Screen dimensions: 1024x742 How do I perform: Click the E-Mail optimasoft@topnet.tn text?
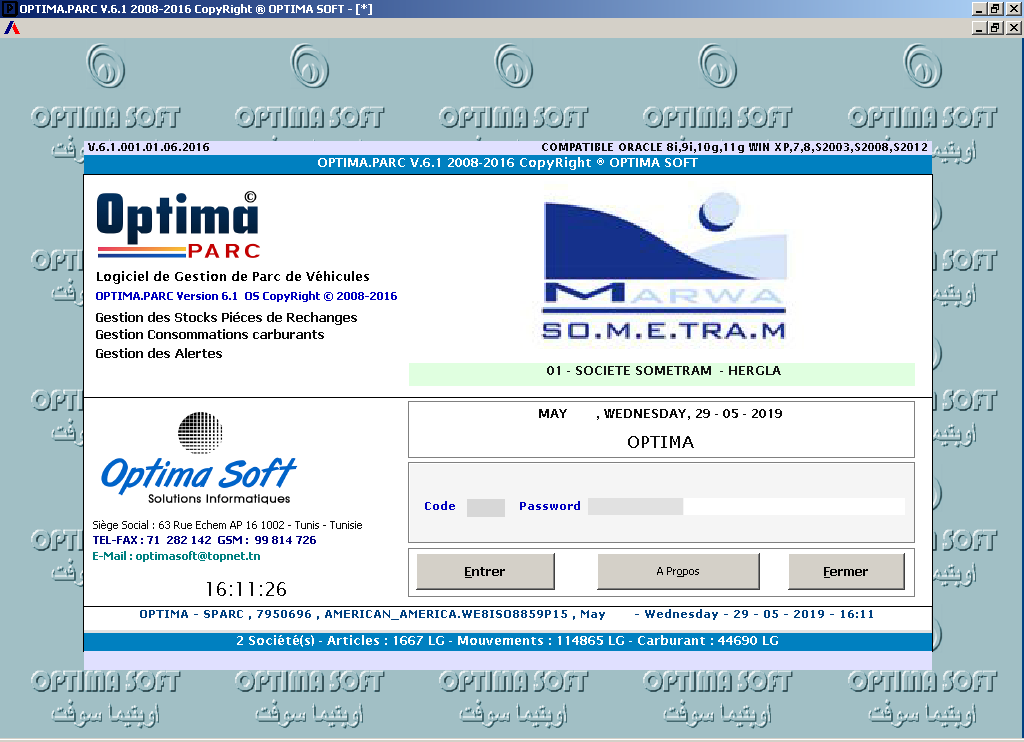[x=176, y=556]
